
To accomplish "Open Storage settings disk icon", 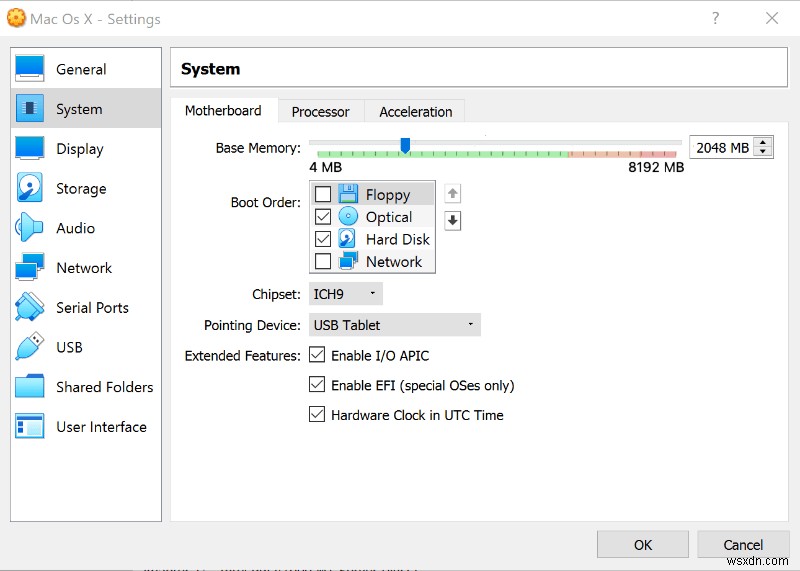I will pos(30,188).
